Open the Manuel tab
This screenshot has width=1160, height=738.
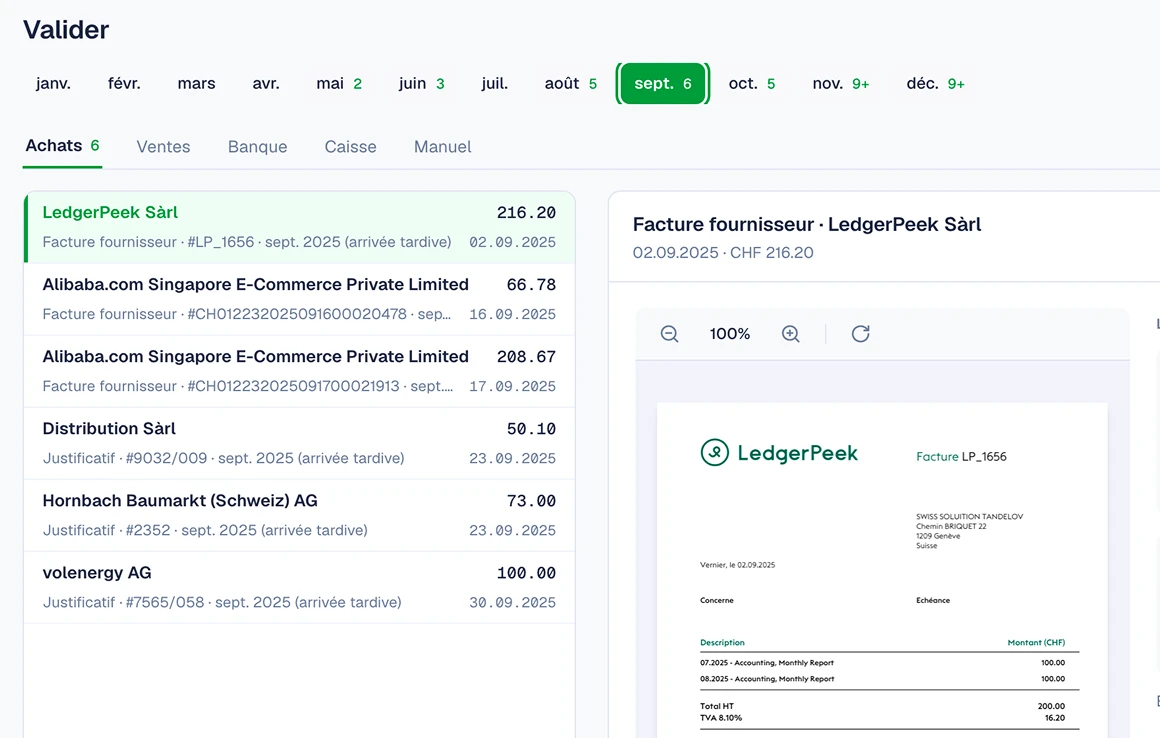pos(442,146)
